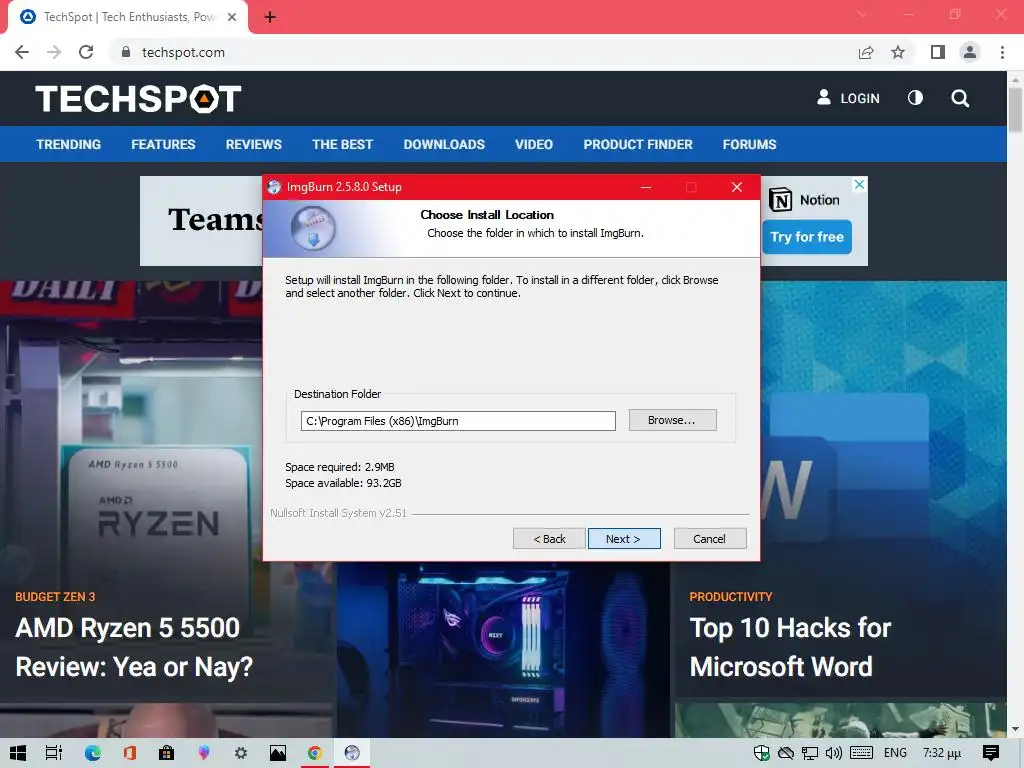Screen dimensions: 1024x768
Task: Open clock showing 7:32
Action: (x=942, y=753)
